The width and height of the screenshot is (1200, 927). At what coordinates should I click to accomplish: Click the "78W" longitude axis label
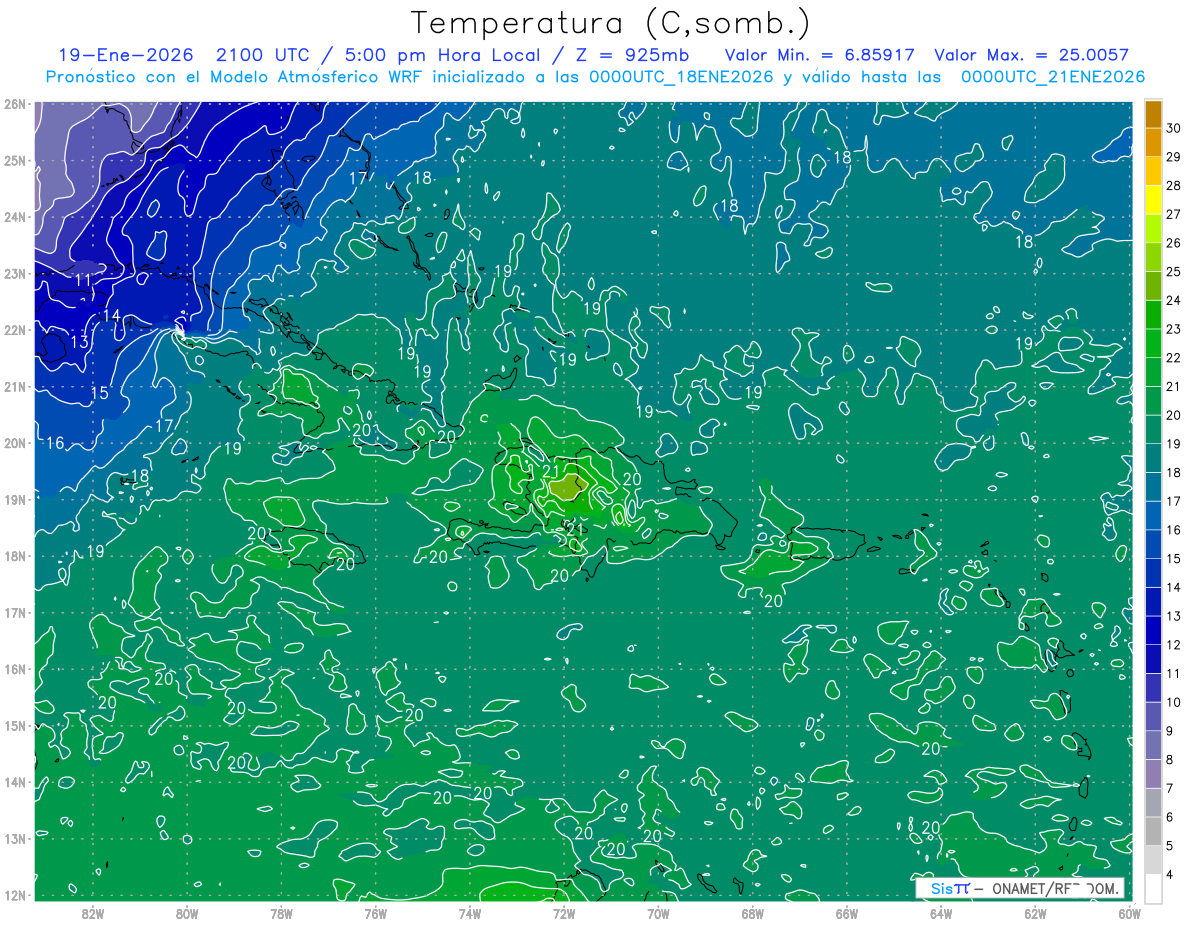coord(281,913)
